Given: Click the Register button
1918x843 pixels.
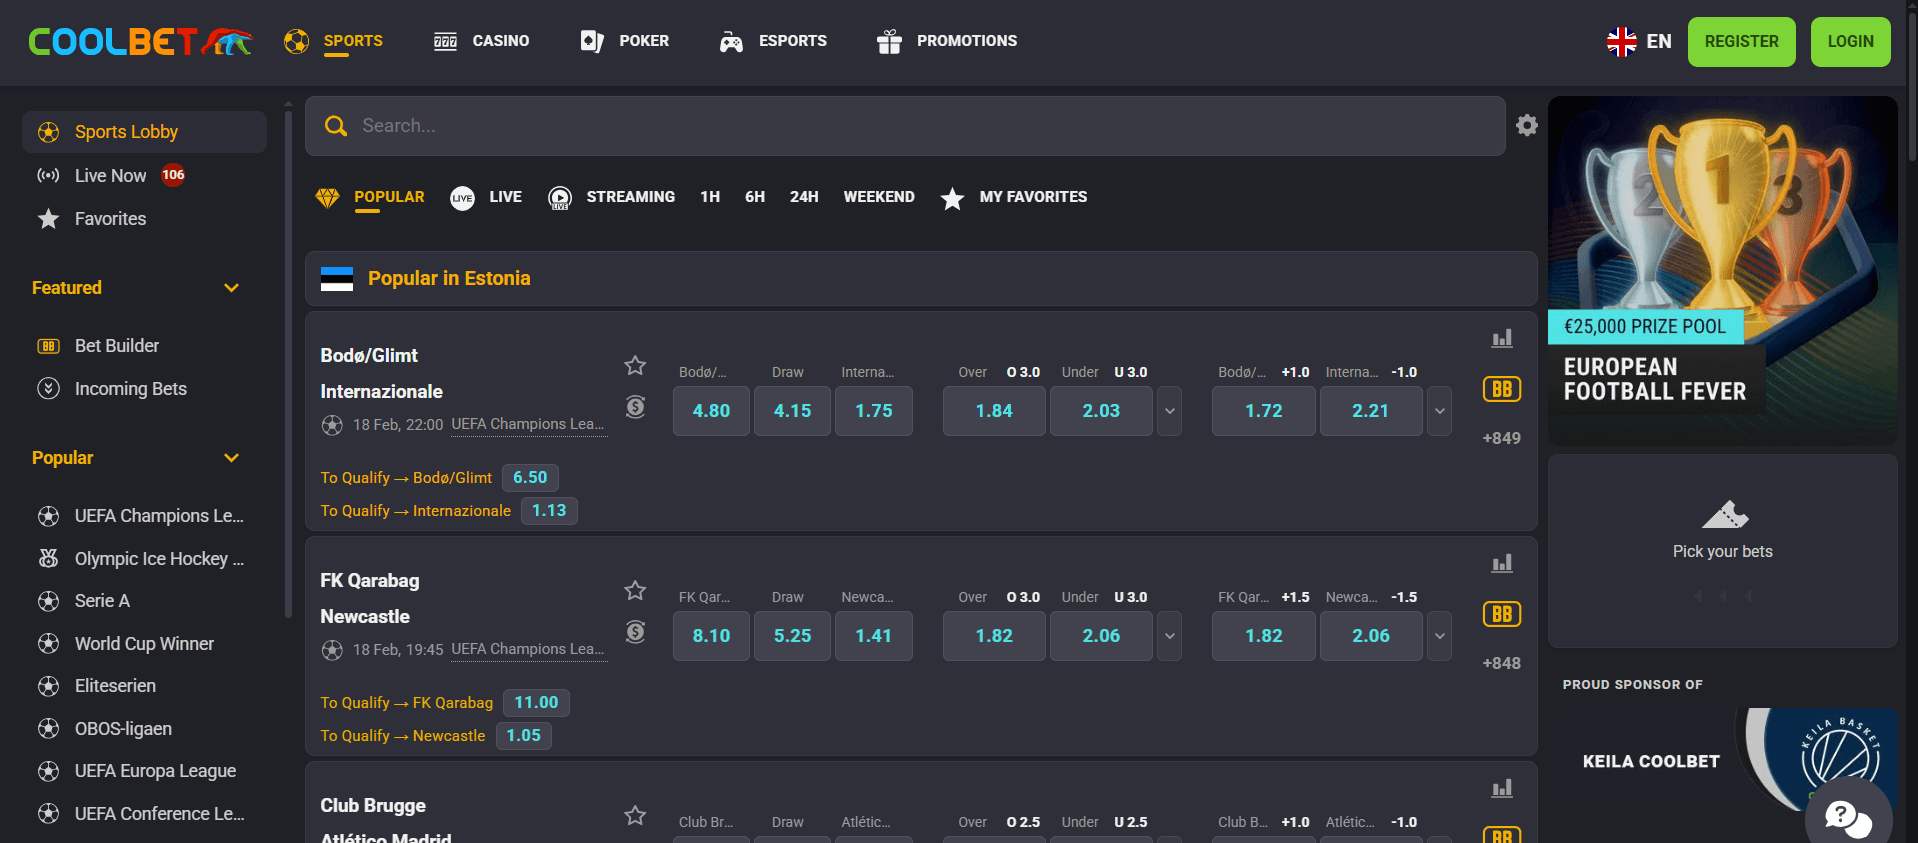Looking at the screenshot, I should point(1741,42).
